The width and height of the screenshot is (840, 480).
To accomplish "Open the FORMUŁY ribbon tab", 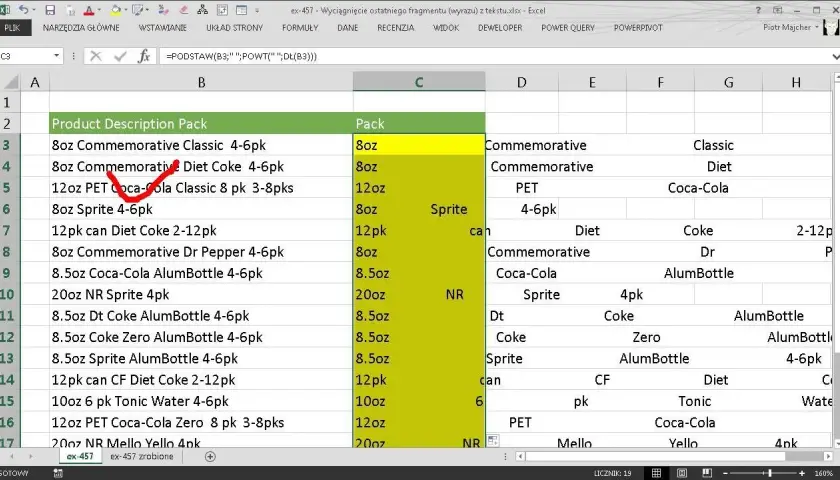I will point(300,28).
